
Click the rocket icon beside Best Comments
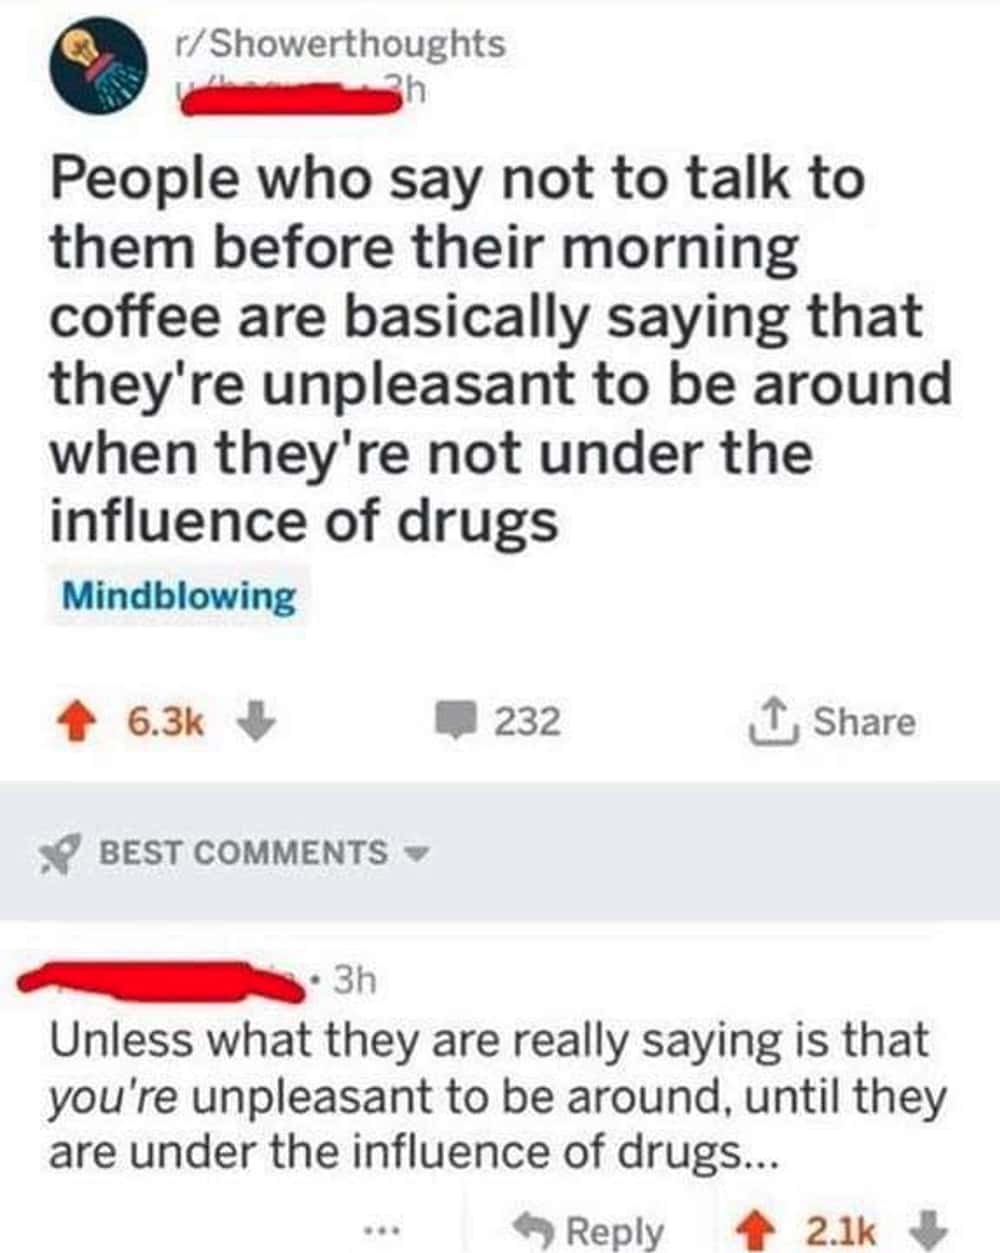click(x=60, y=854)
